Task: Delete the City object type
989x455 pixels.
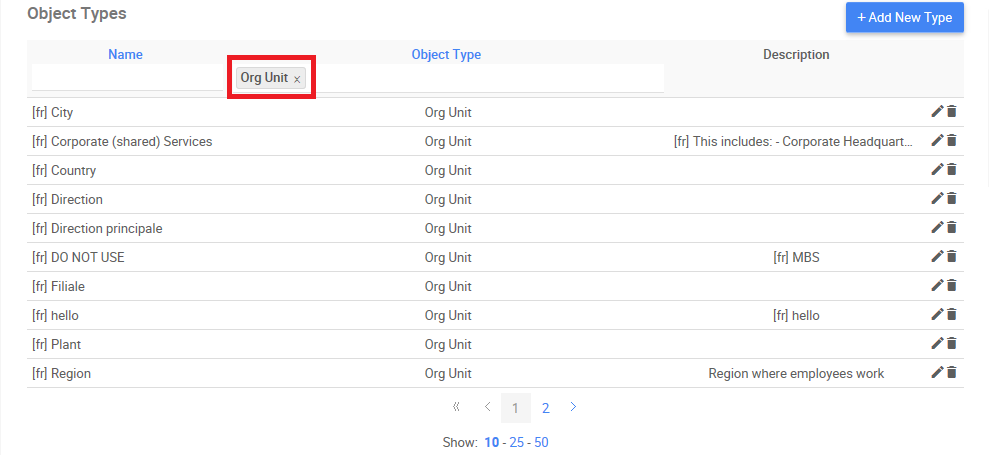Action: tap(952, 112)
